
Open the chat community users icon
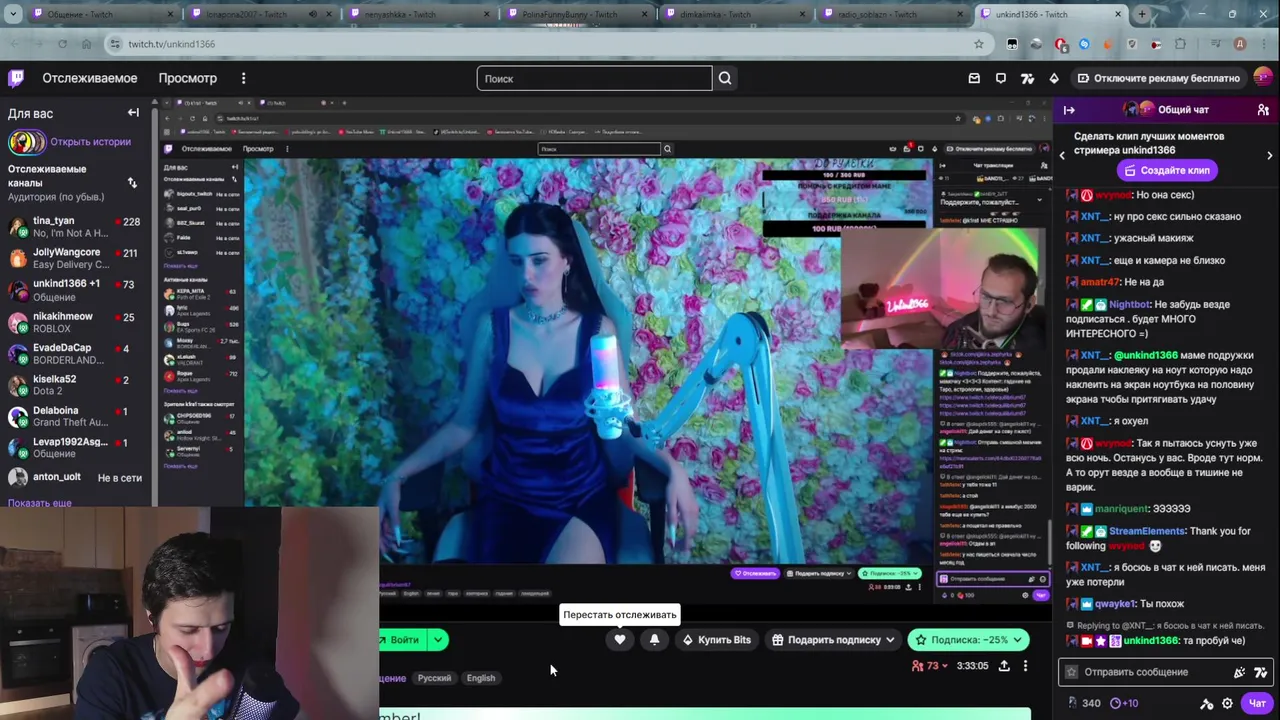1263,110
